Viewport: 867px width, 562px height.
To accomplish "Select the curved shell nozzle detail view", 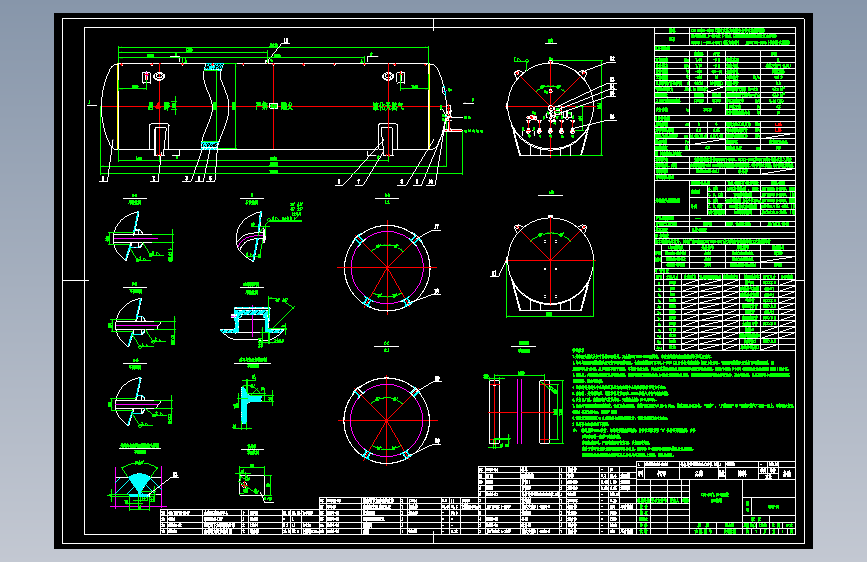I will pyautogui.click(x=252, y=236).
